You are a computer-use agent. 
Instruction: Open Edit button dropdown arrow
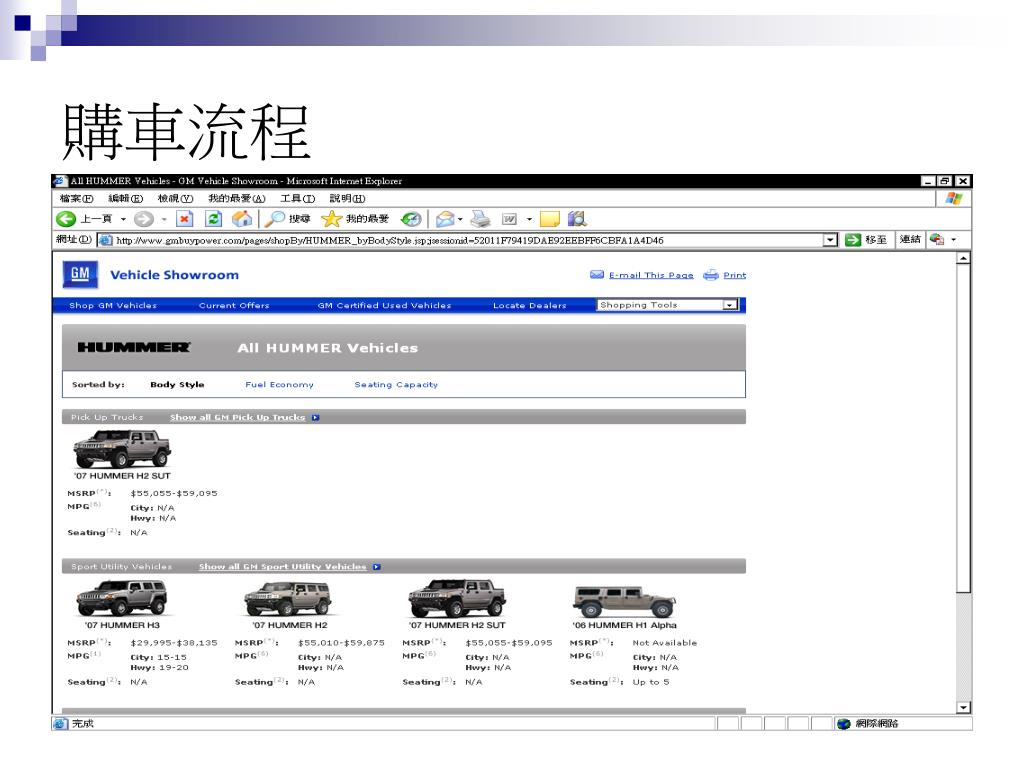pos(529,219)
